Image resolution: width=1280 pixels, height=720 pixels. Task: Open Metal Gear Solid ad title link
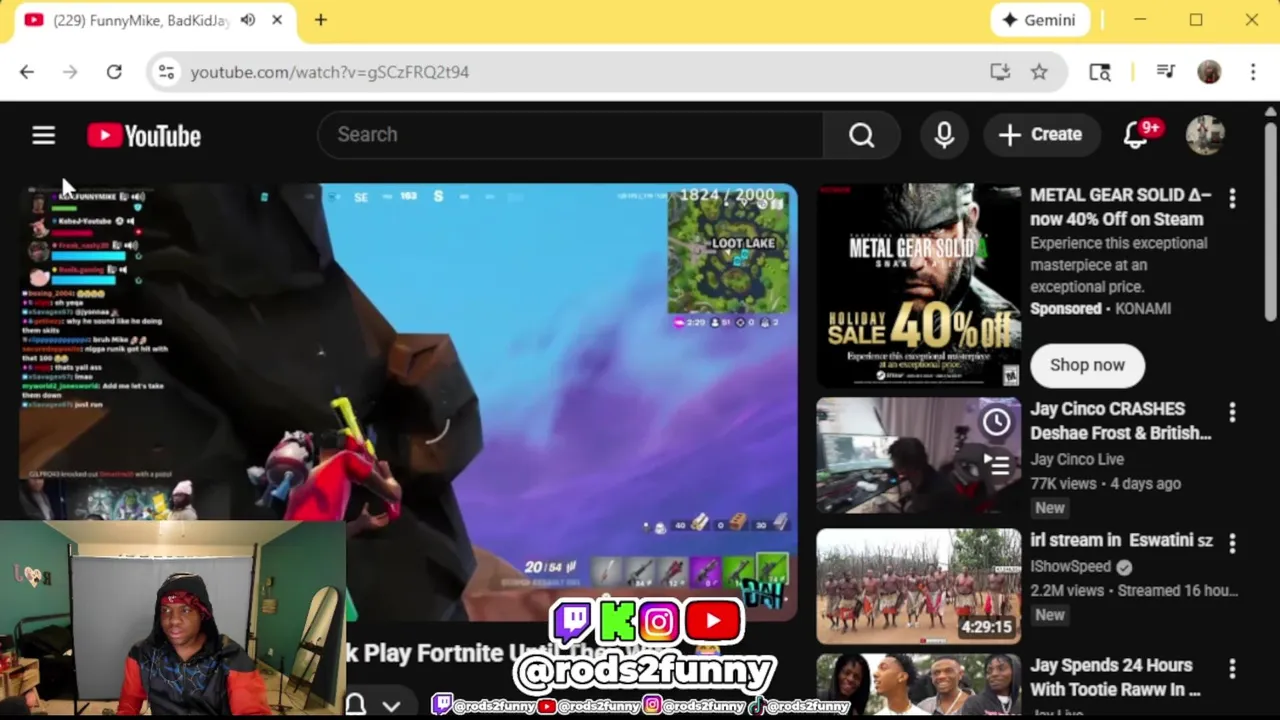[1120, 207]
